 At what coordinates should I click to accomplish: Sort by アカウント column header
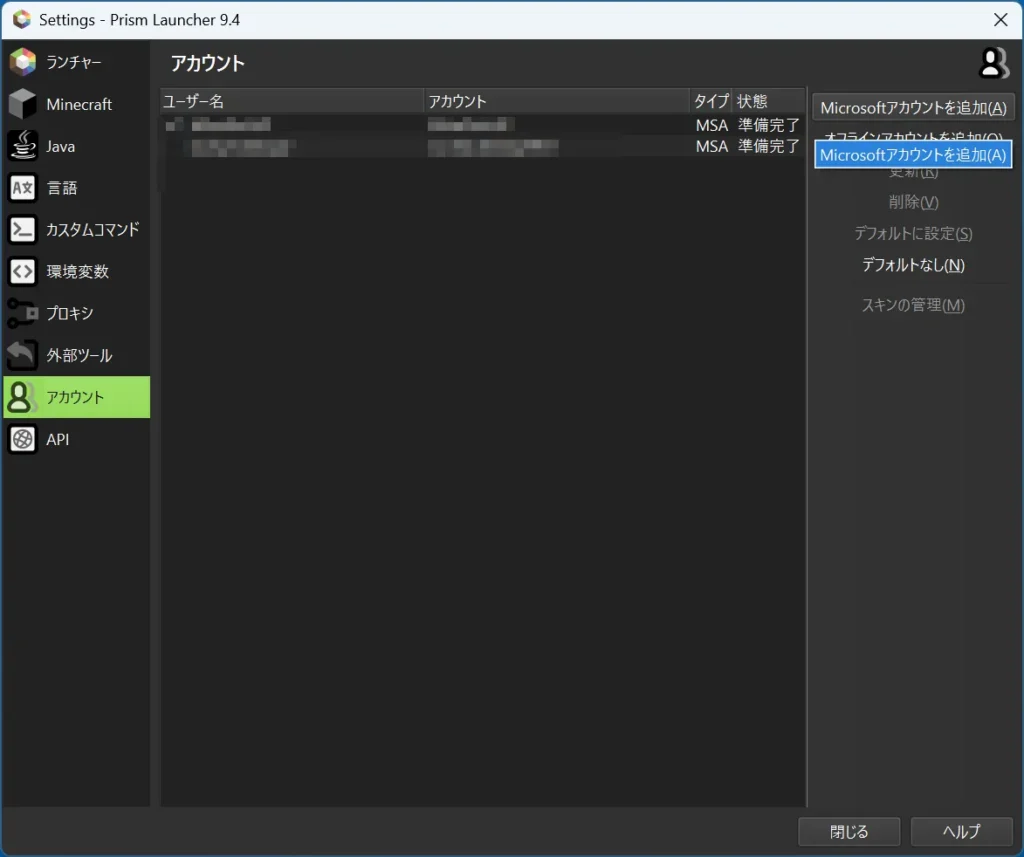coord(556,101)
